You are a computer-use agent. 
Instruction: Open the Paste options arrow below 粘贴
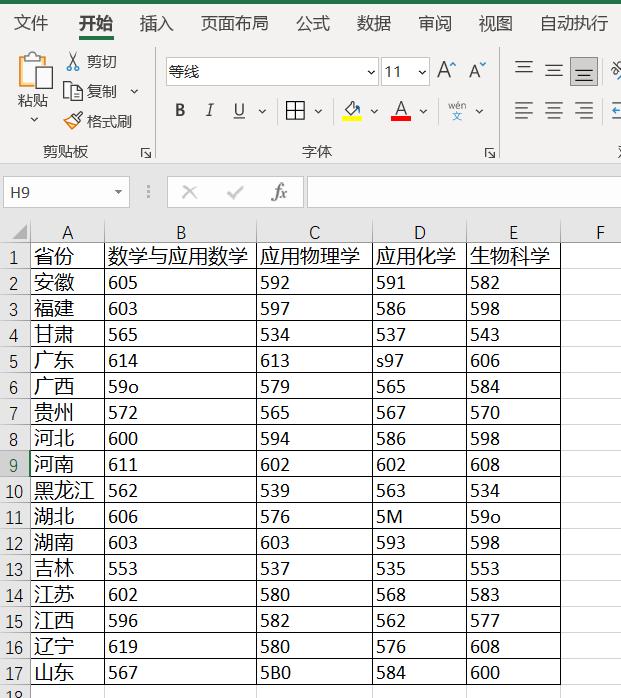click(x=34, y=119)
